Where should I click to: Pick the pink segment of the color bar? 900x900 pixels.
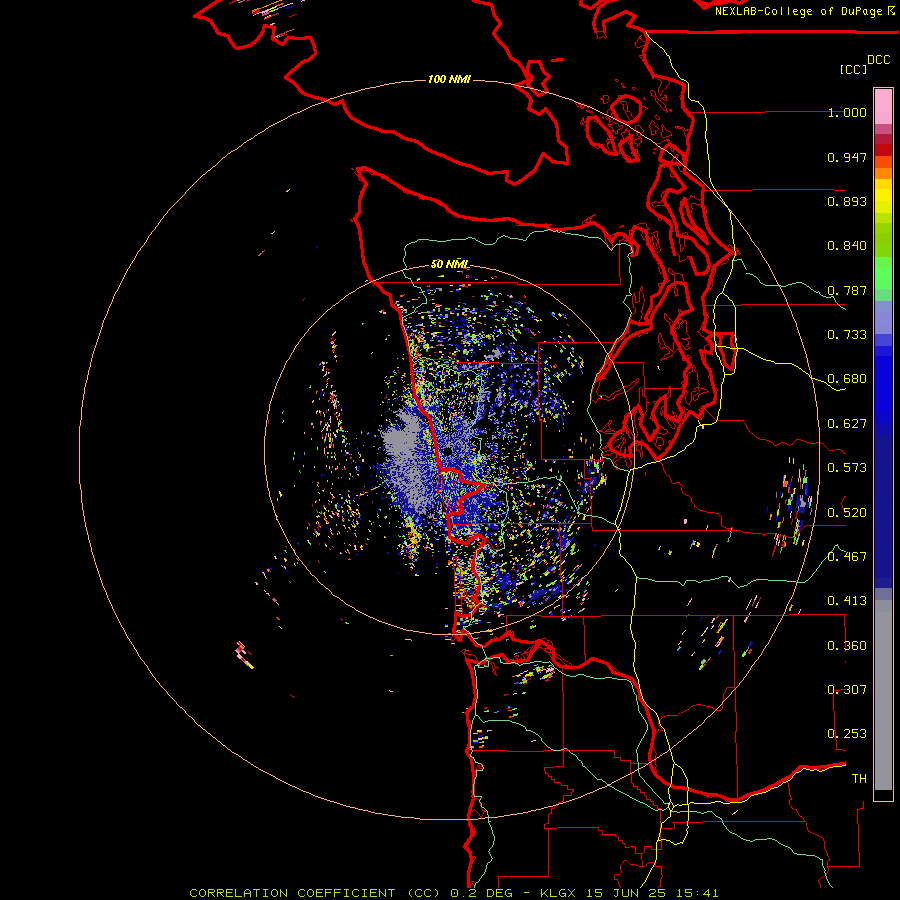pyautogui.click(x=883, y=107)
